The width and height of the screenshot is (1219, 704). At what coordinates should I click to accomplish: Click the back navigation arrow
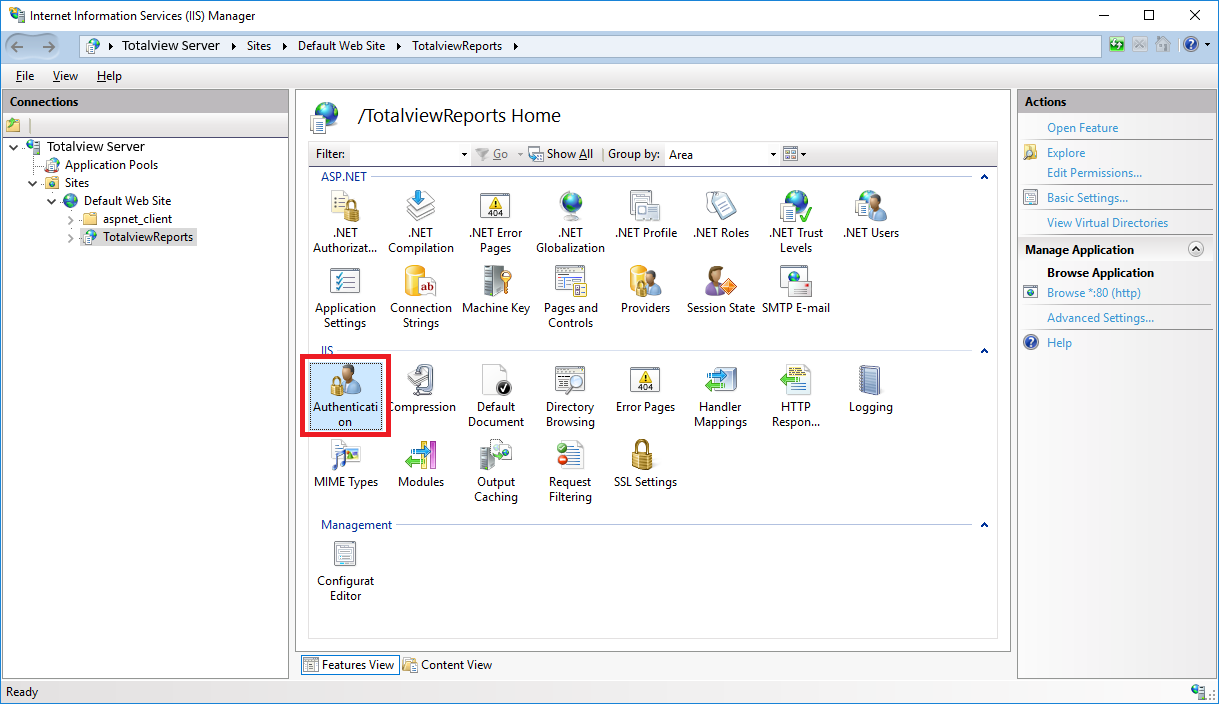18,46
